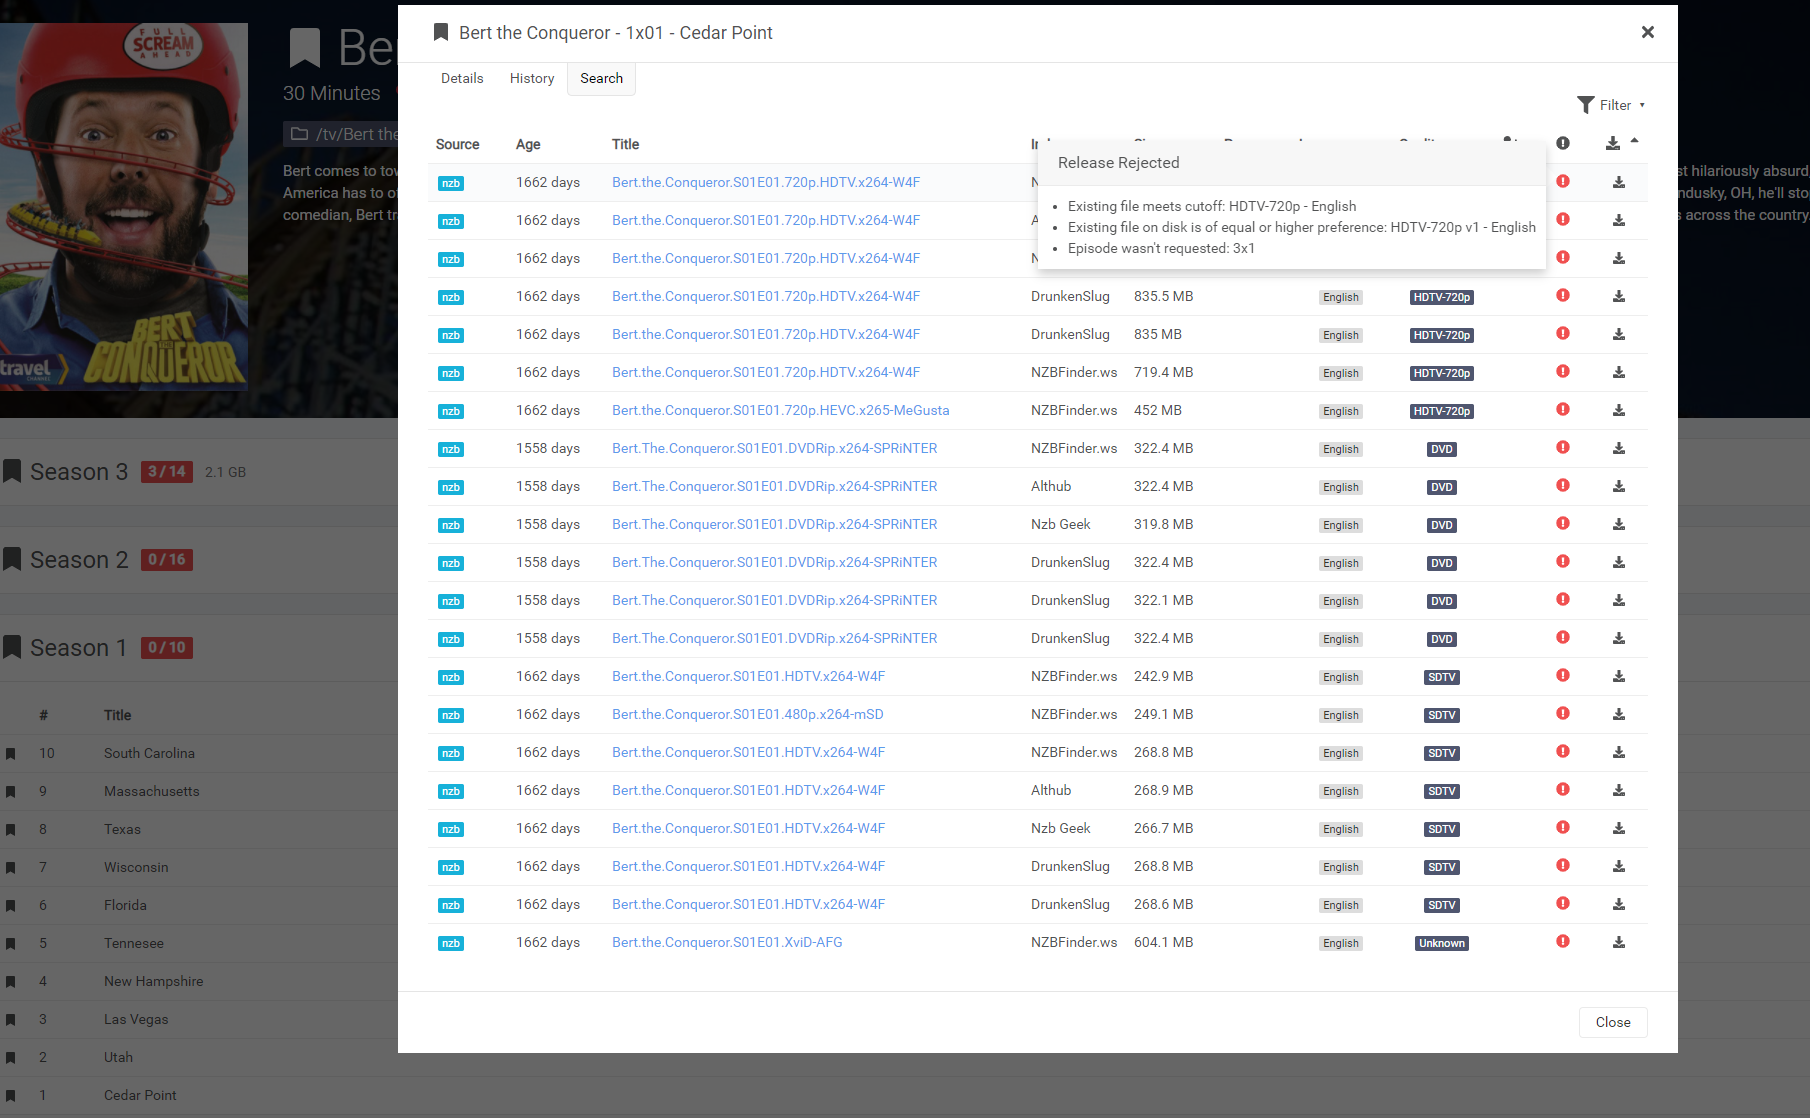Viewport: 1810px width, 1118px height.
Task: Download the Bert.The.Conqueror.S01E01.DVDRip.x264-SPRiNTER release
Action: click(1619, 448)
